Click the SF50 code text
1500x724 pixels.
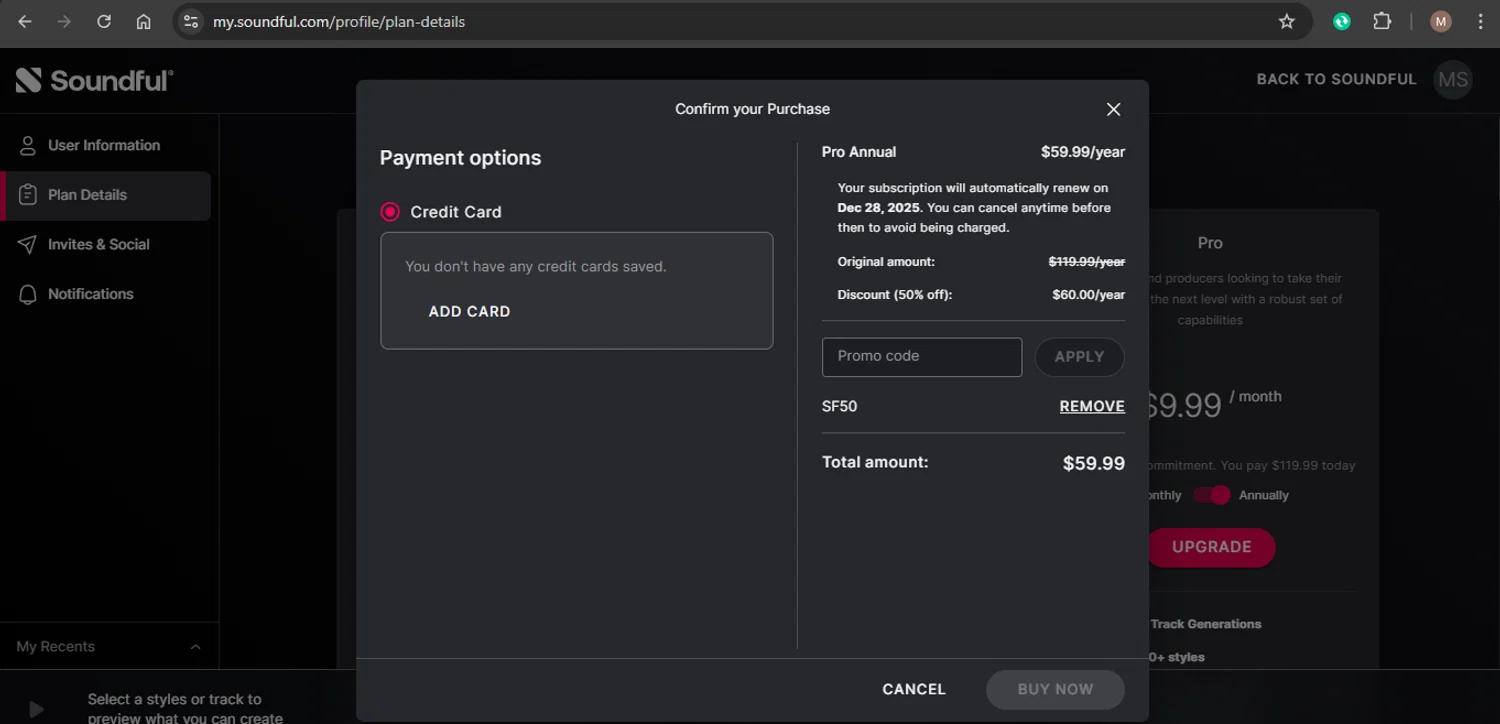(x=839, y=406)
